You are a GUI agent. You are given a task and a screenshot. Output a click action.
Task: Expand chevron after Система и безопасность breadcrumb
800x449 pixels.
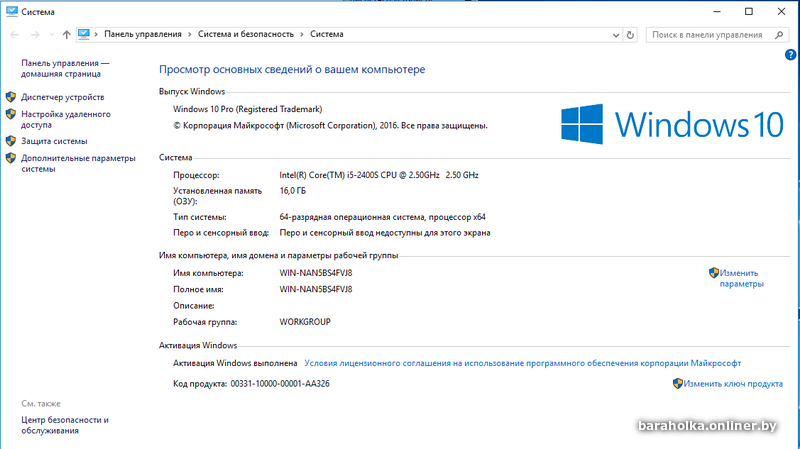[302, 34]
